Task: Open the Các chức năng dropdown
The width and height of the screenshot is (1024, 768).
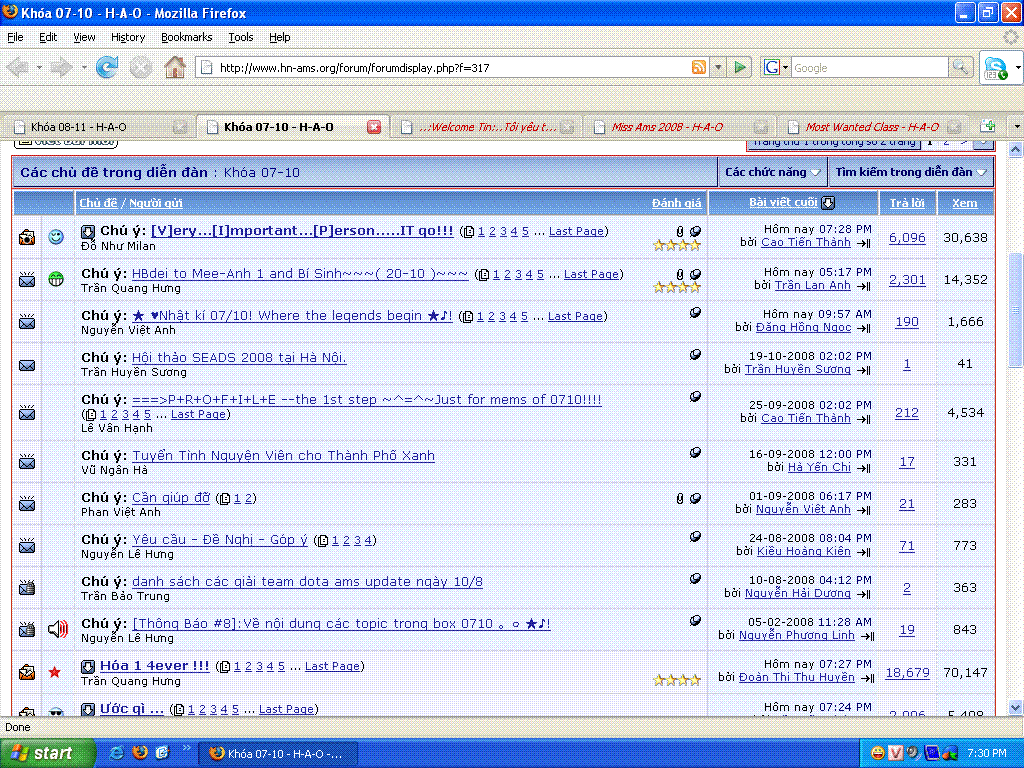Action: point(773,172)
